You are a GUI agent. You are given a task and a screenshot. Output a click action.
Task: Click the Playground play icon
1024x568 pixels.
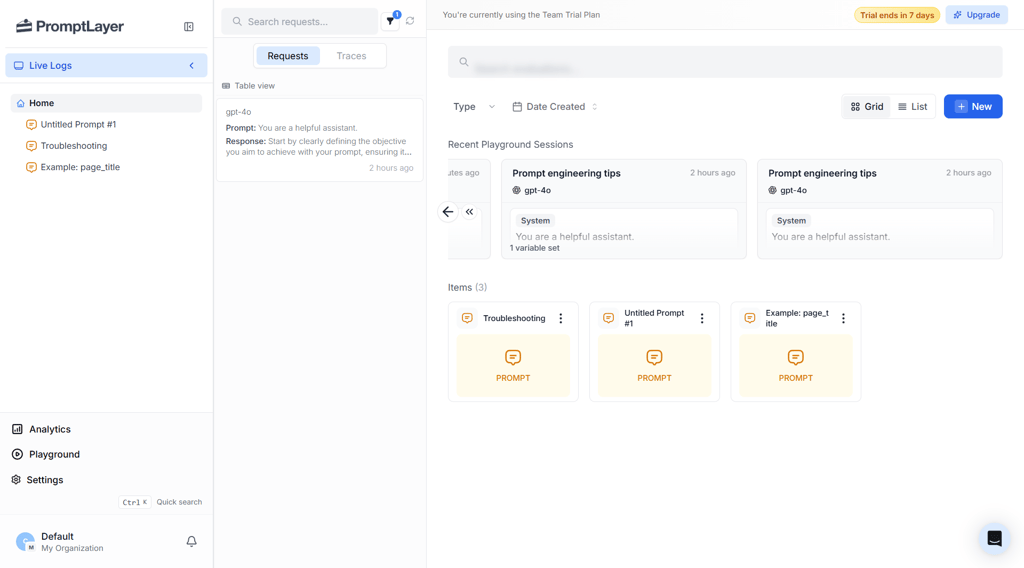pos(18,454)
